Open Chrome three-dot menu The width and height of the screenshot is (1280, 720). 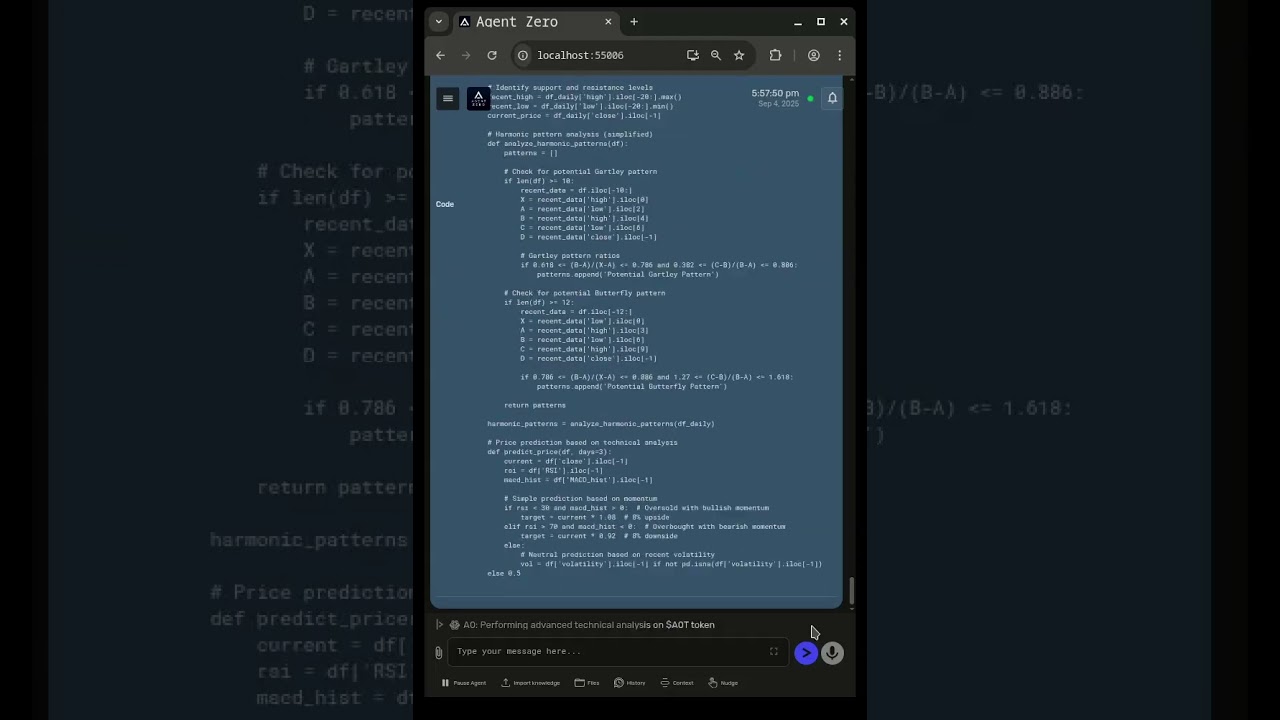(x=839, y=56)
